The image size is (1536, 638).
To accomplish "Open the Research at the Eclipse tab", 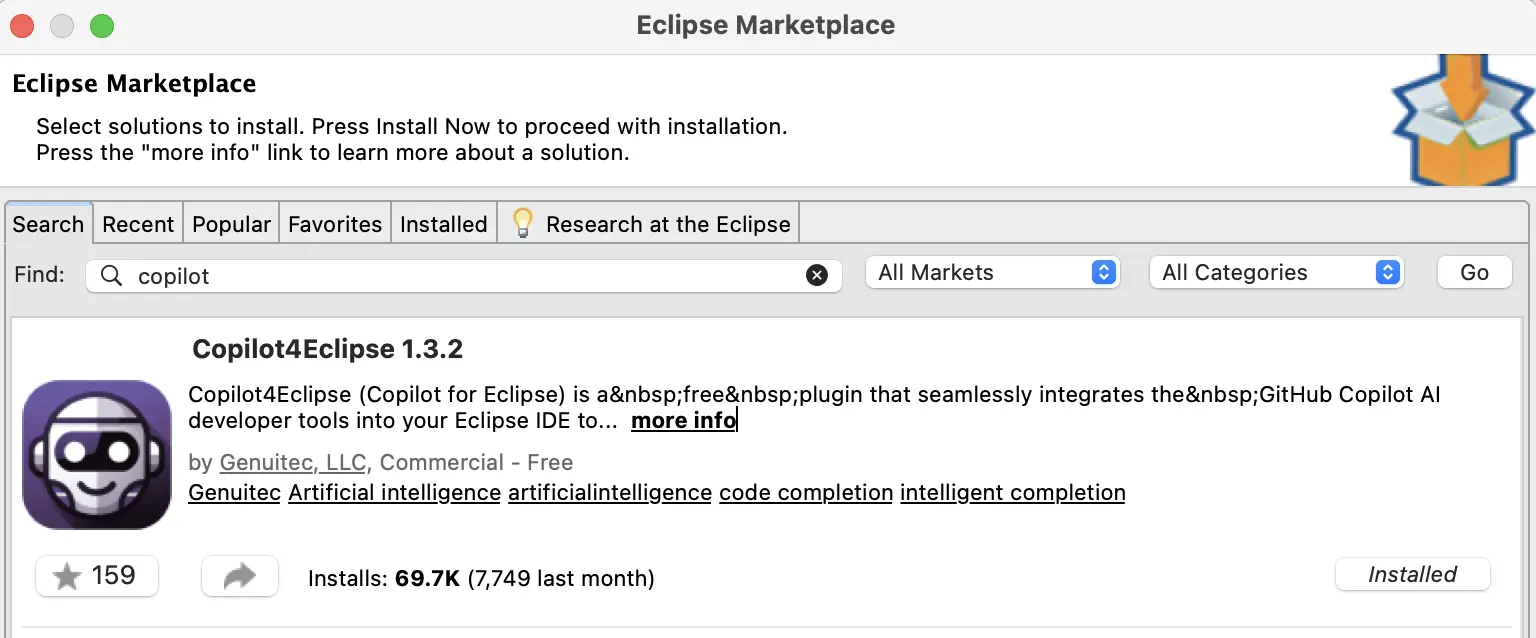I will (667, 224).
